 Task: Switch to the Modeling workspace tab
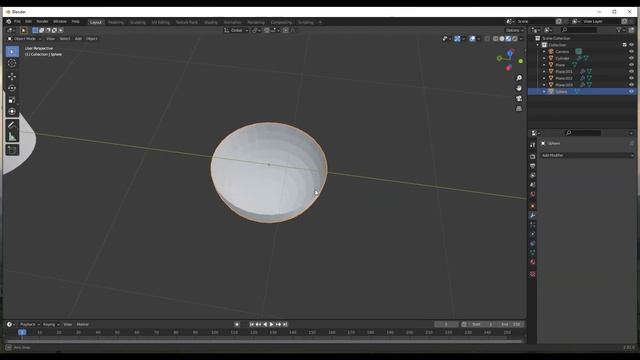point(116,22)
